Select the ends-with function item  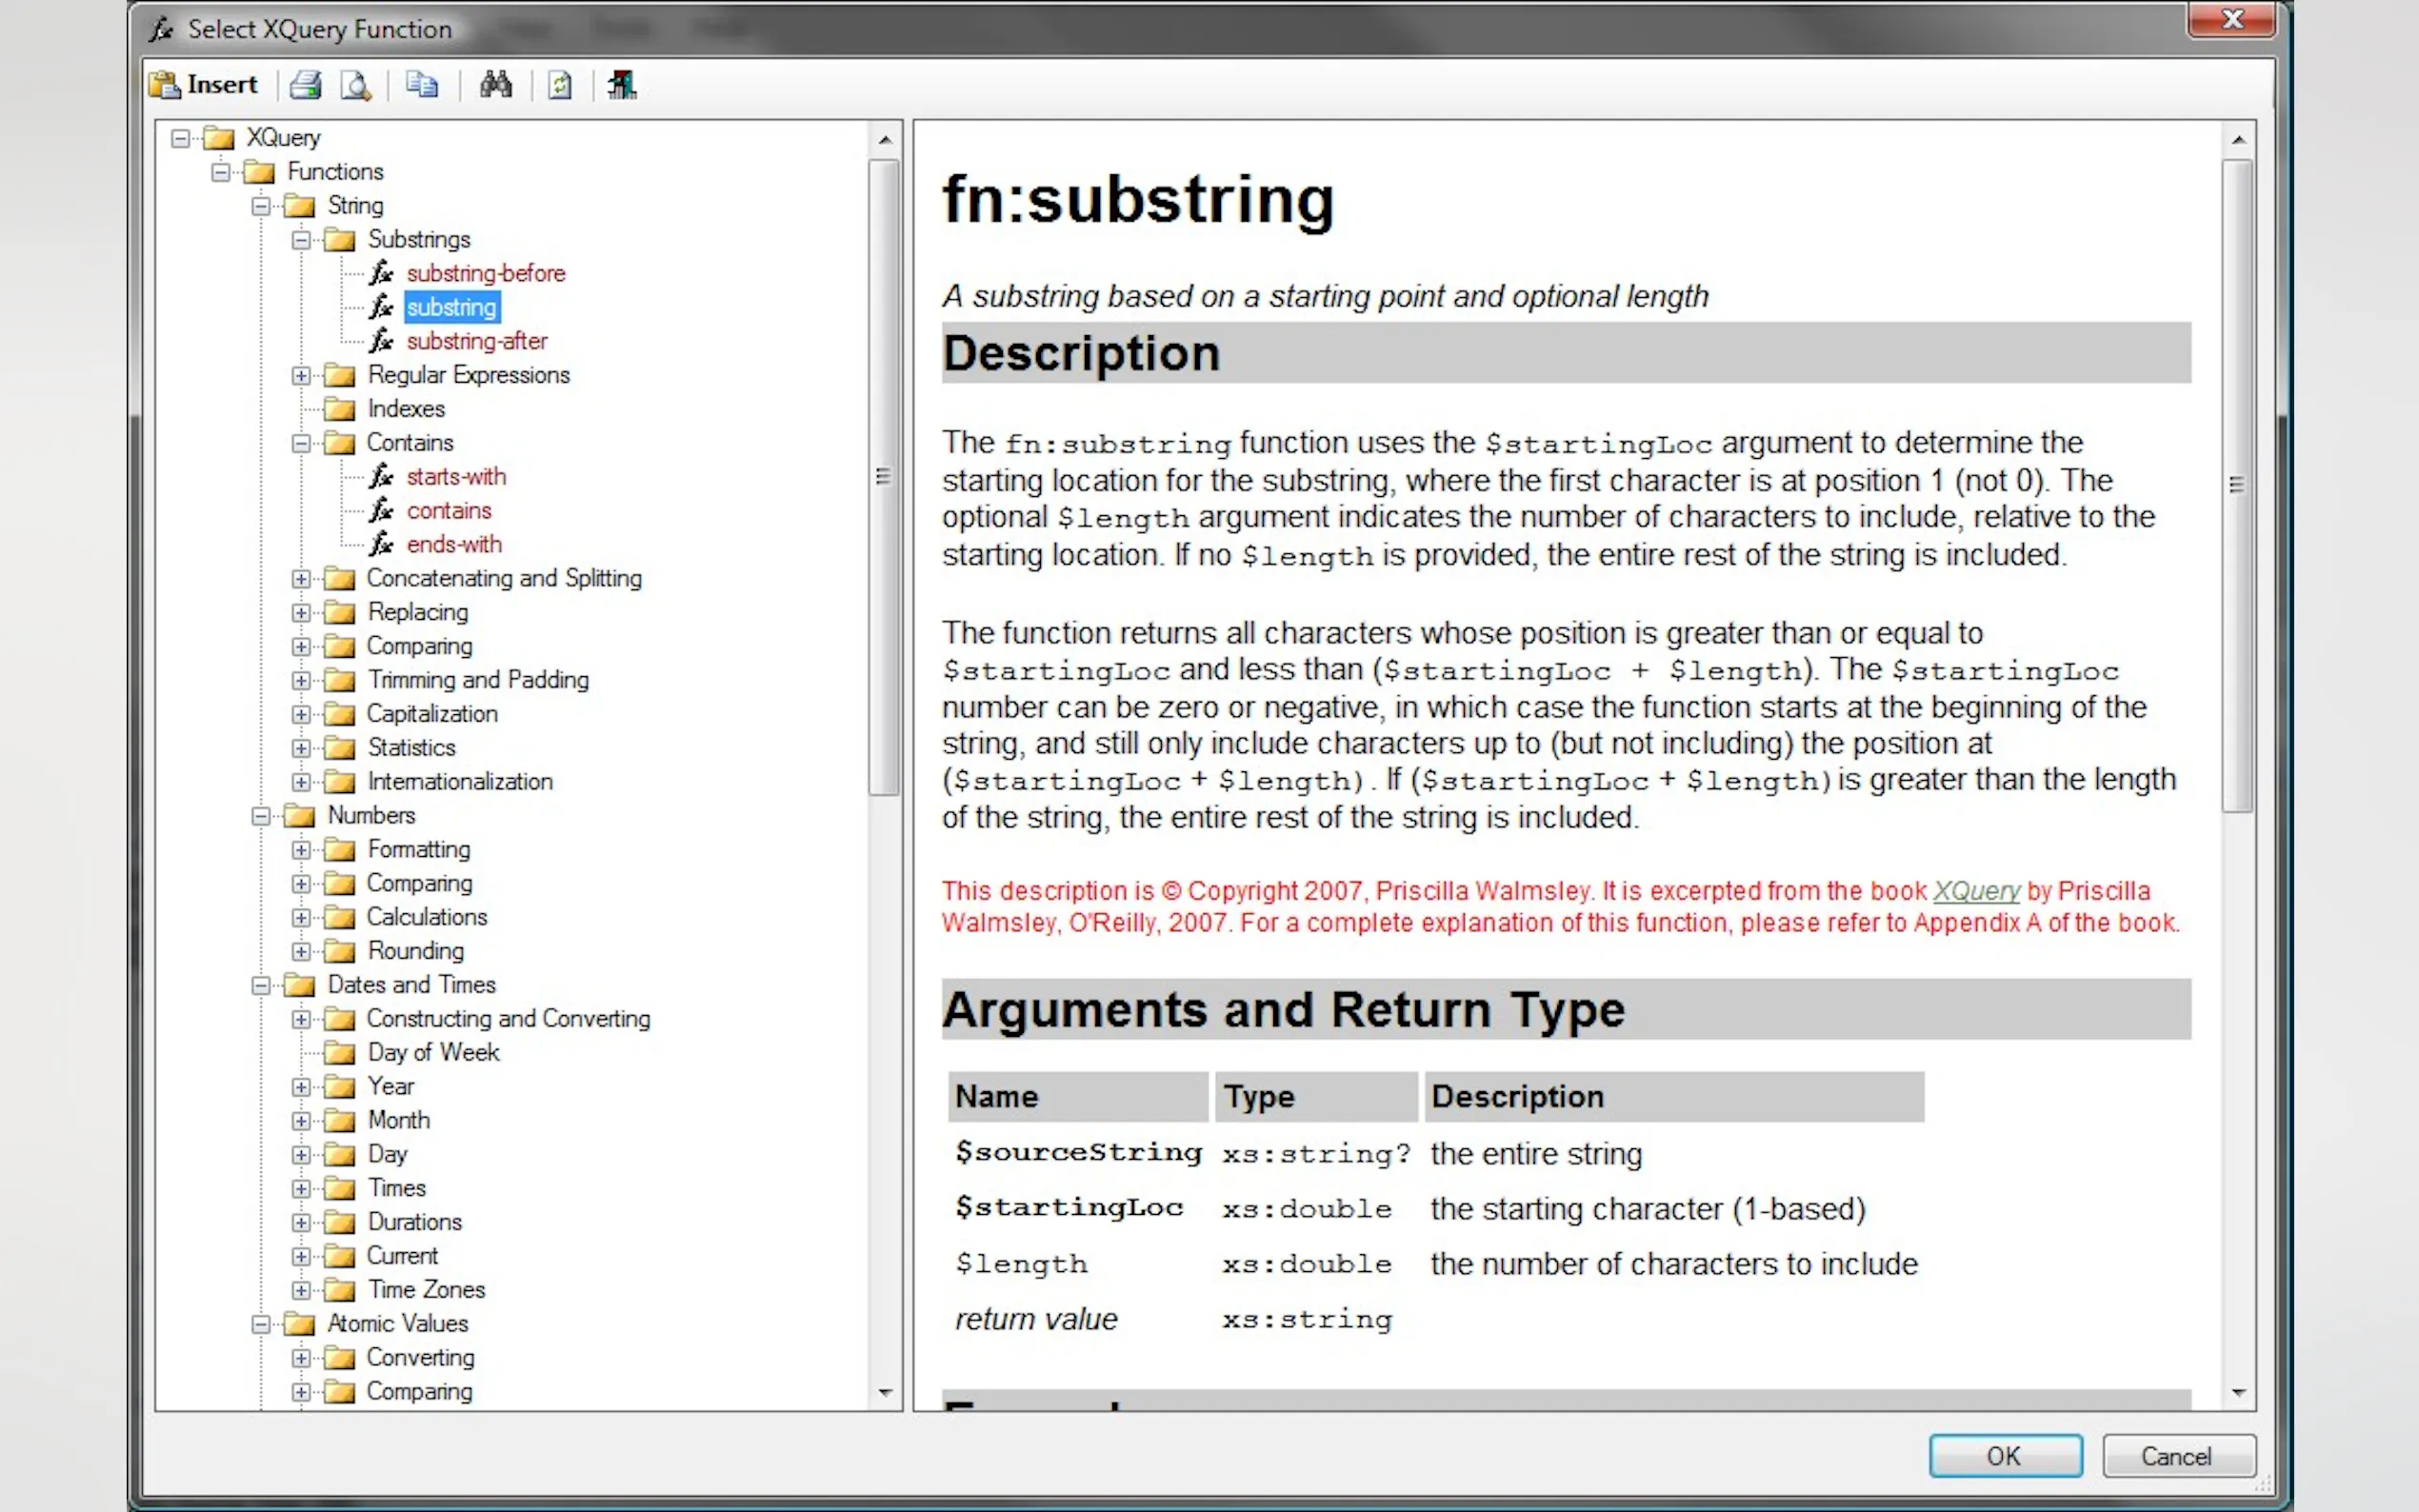[x=453, y=544]
